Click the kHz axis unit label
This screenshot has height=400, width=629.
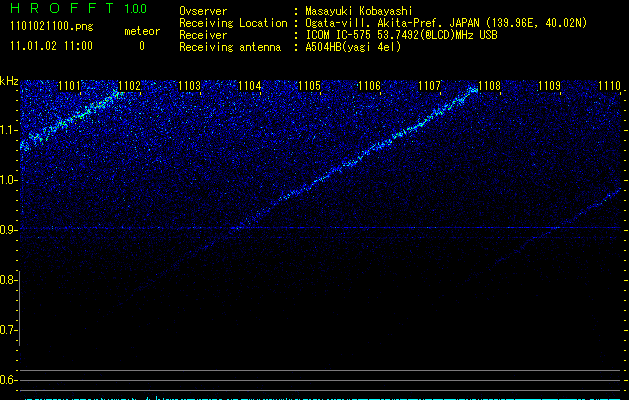point(9,81)
